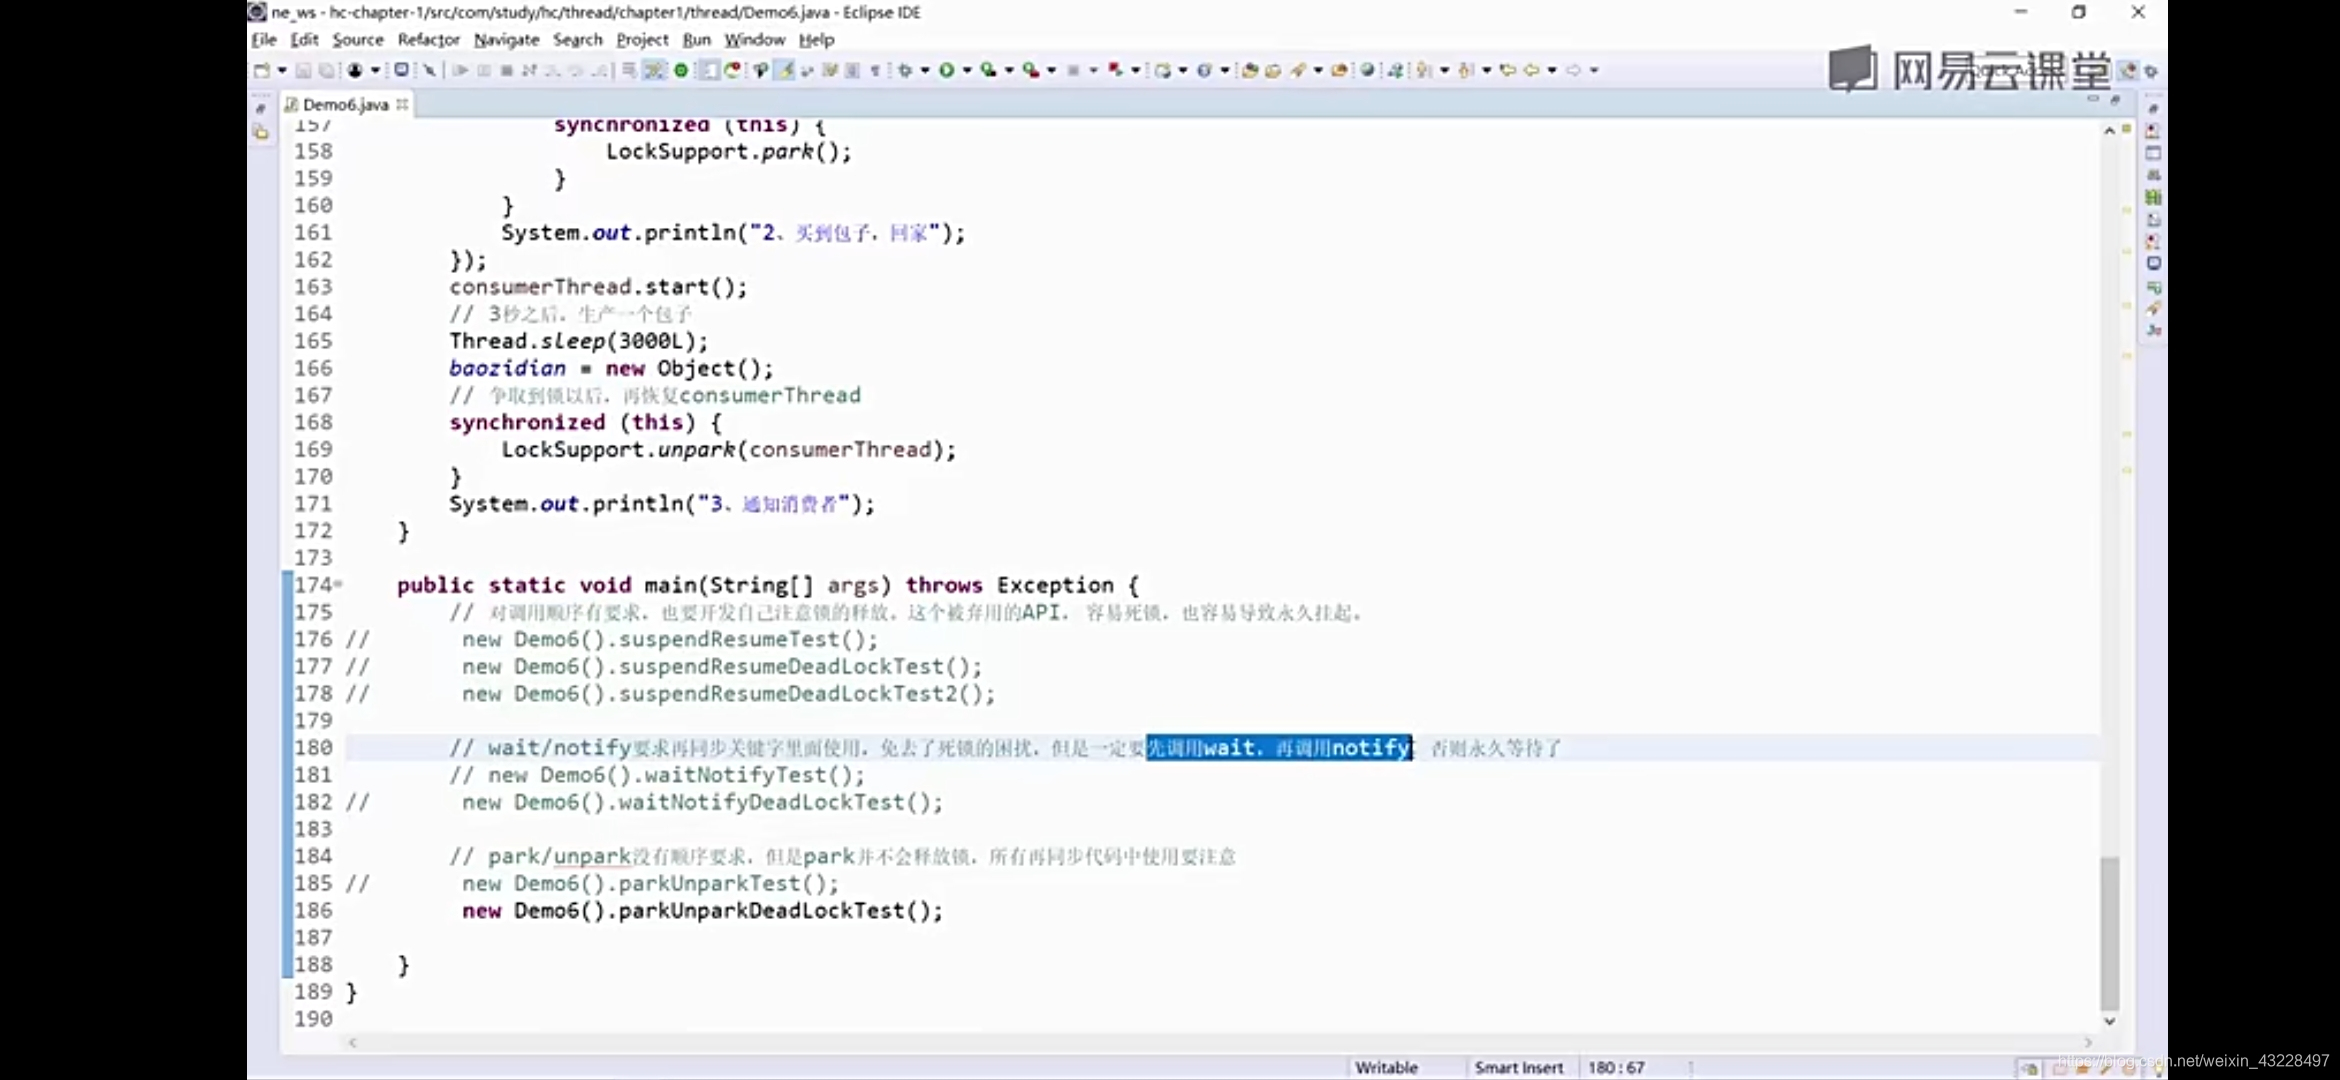Open the Window menu

click(x=754, y=40)
